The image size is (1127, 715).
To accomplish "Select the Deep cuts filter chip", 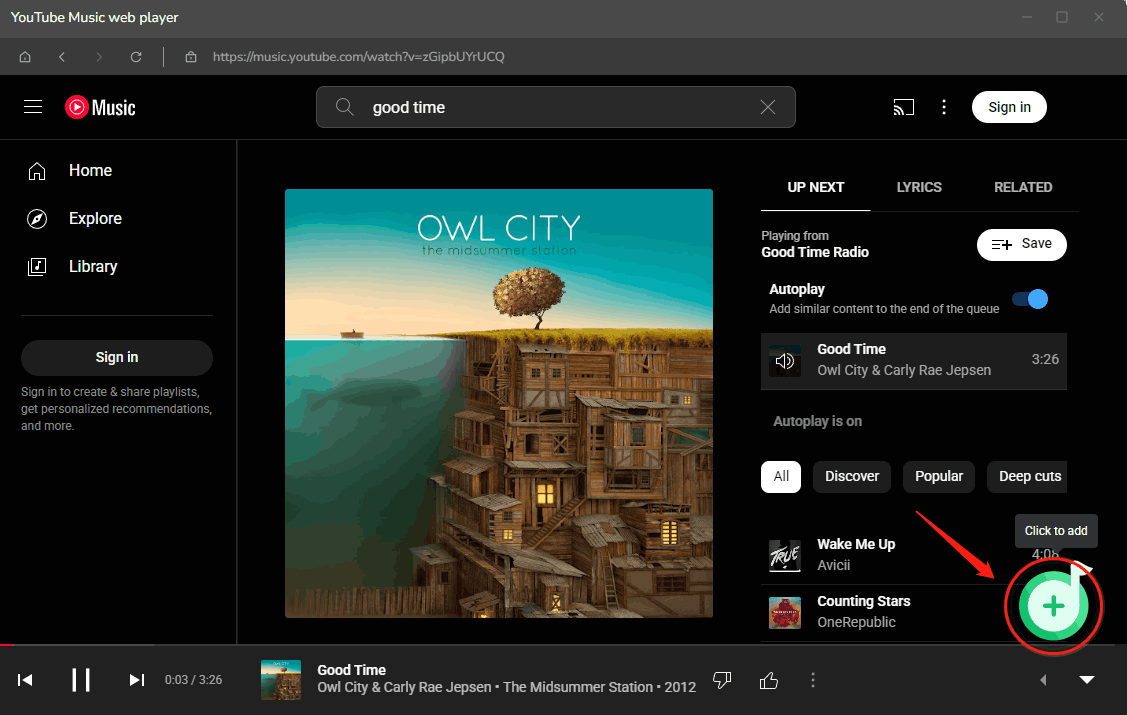I will pos(1027,477).
